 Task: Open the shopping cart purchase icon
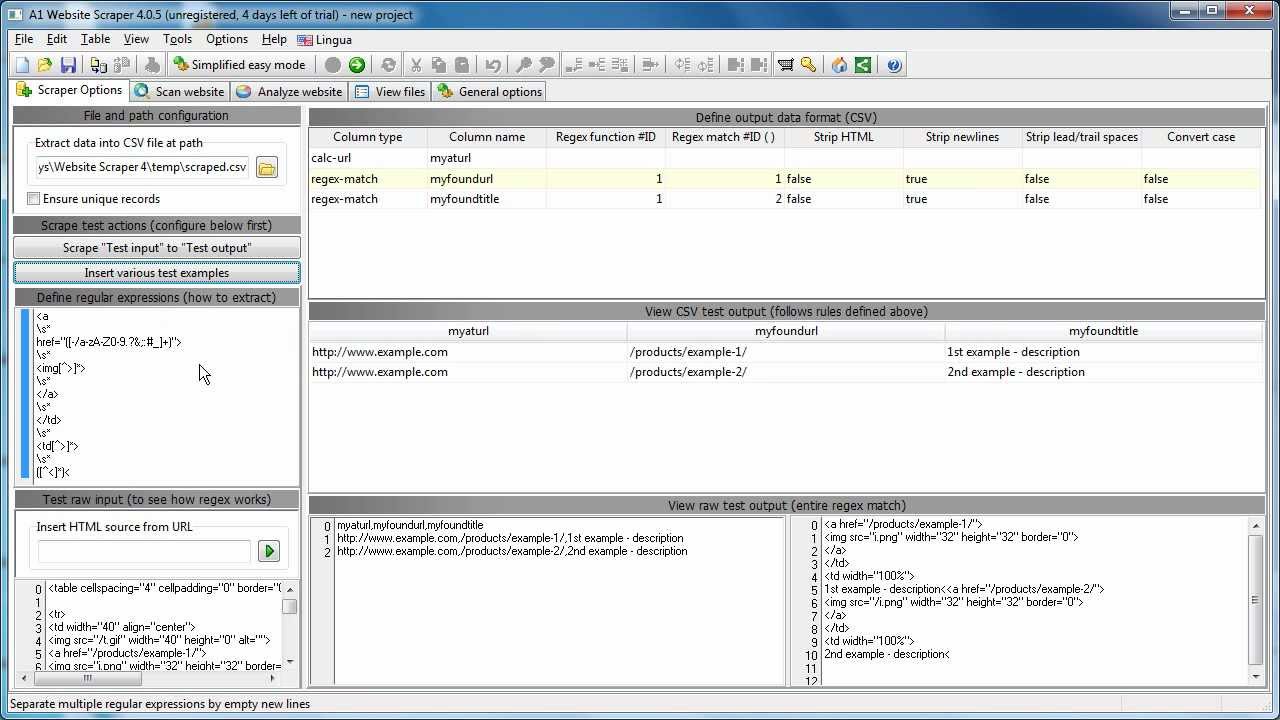pyautogui.click(x=786, y=65)
